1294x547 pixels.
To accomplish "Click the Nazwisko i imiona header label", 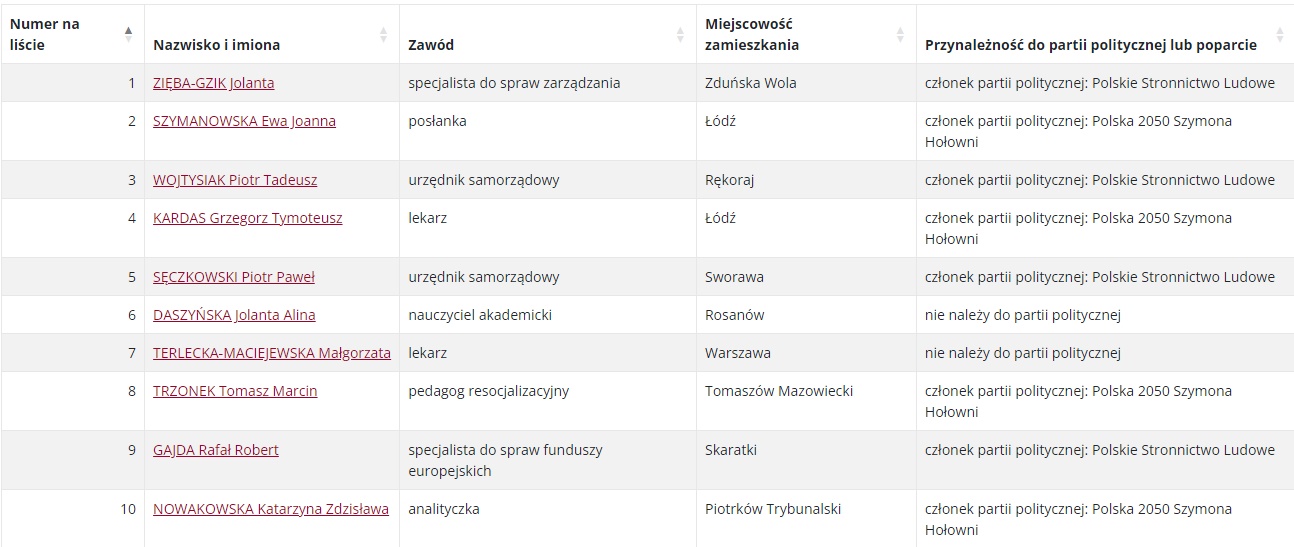I will point(217,45).
